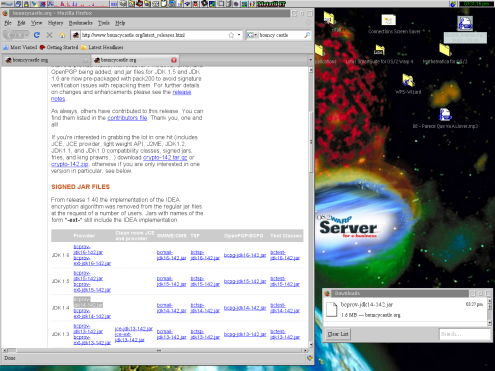Stop page loading with the X icon
Viewport: 495px width, 371px height.
pyautogui.click(x=50, y=35)
